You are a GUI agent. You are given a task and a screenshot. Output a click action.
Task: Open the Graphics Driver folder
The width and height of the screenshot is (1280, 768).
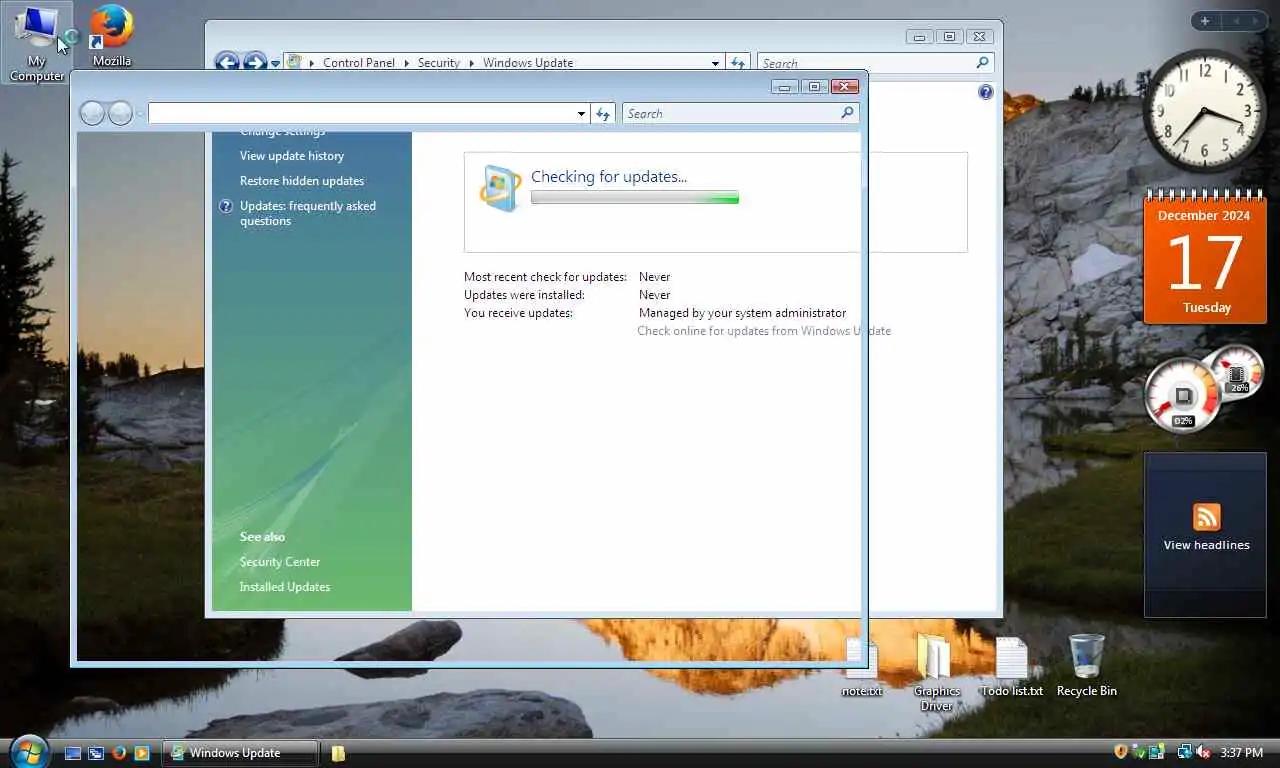click(x=936, y=672)
